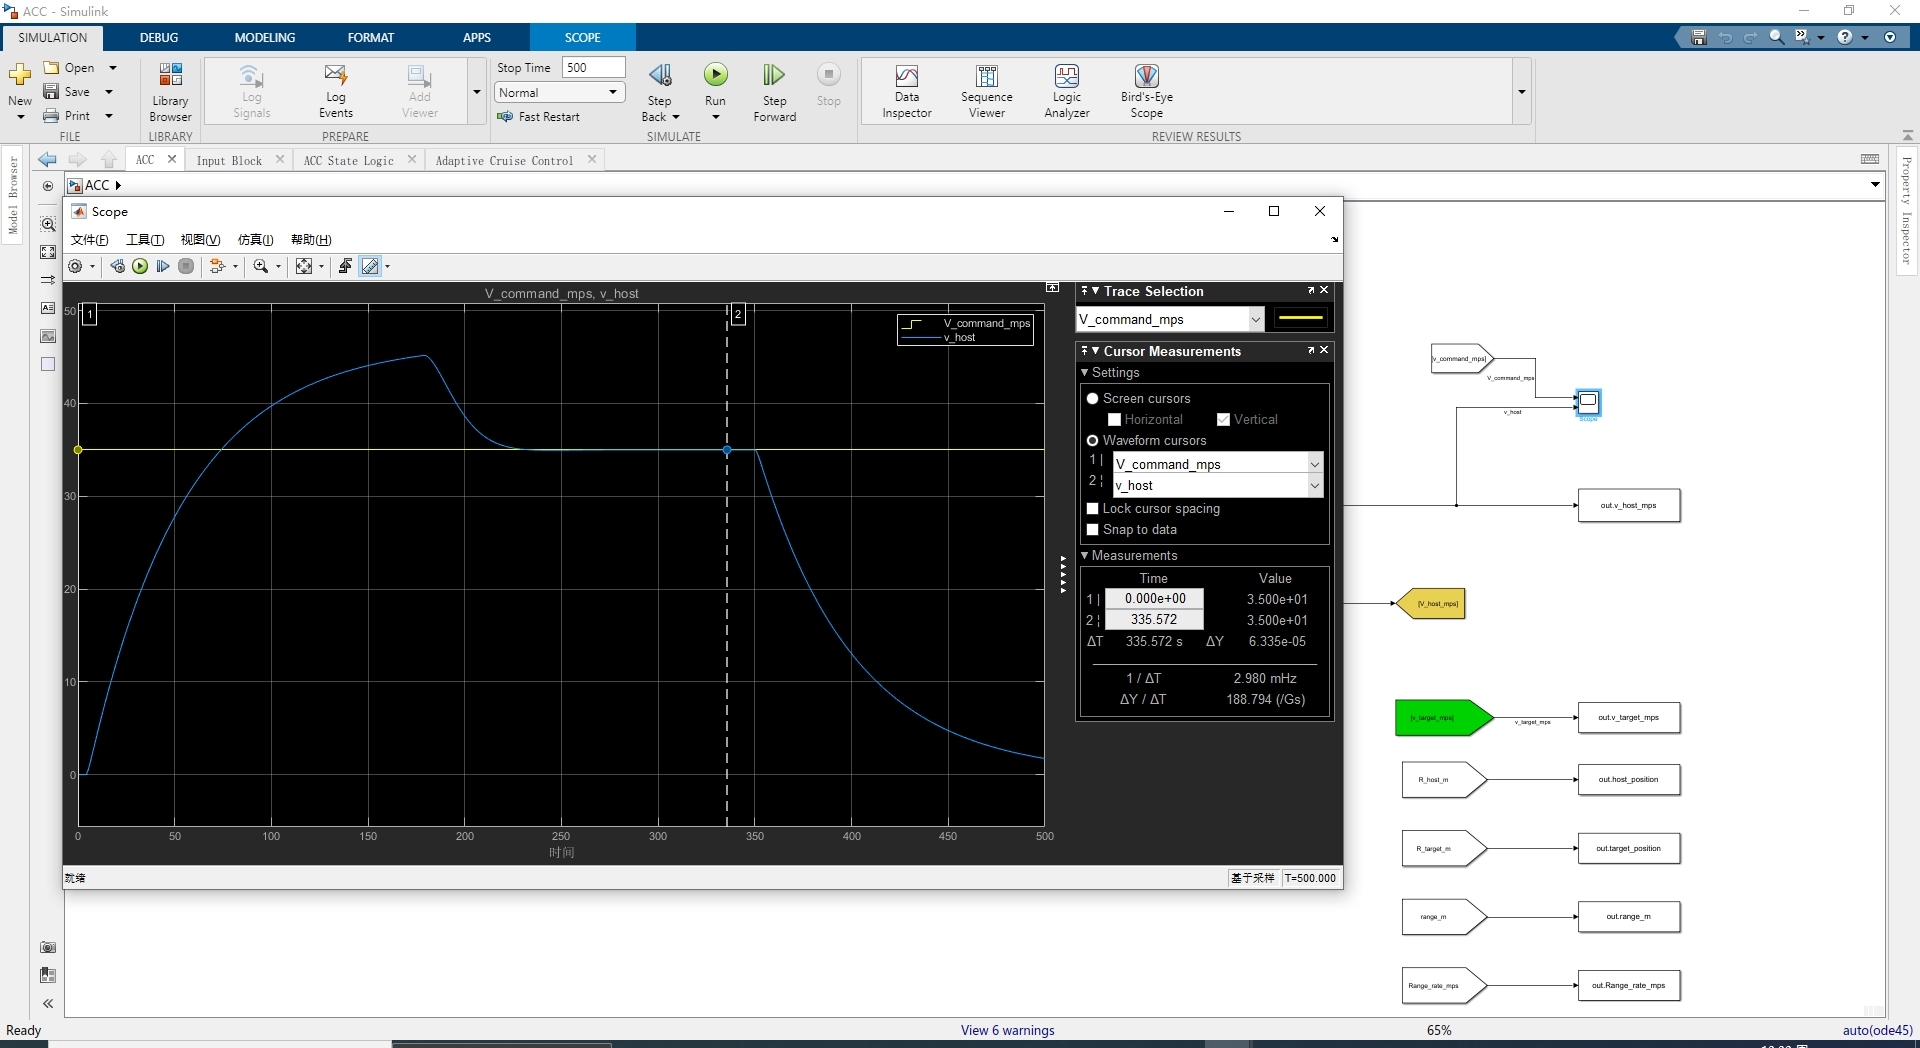The height and width of the screenshot is (1048, 1920).
Task: Open Trace Selection signal dropdown
Action: (x=1170, y=319)
